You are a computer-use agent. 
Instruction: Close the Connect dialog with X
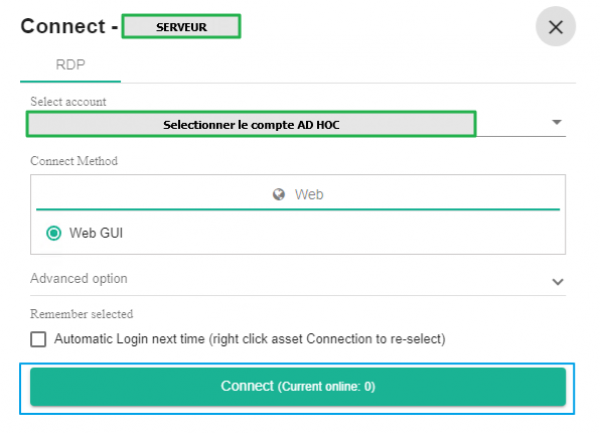tap(556, 27)
